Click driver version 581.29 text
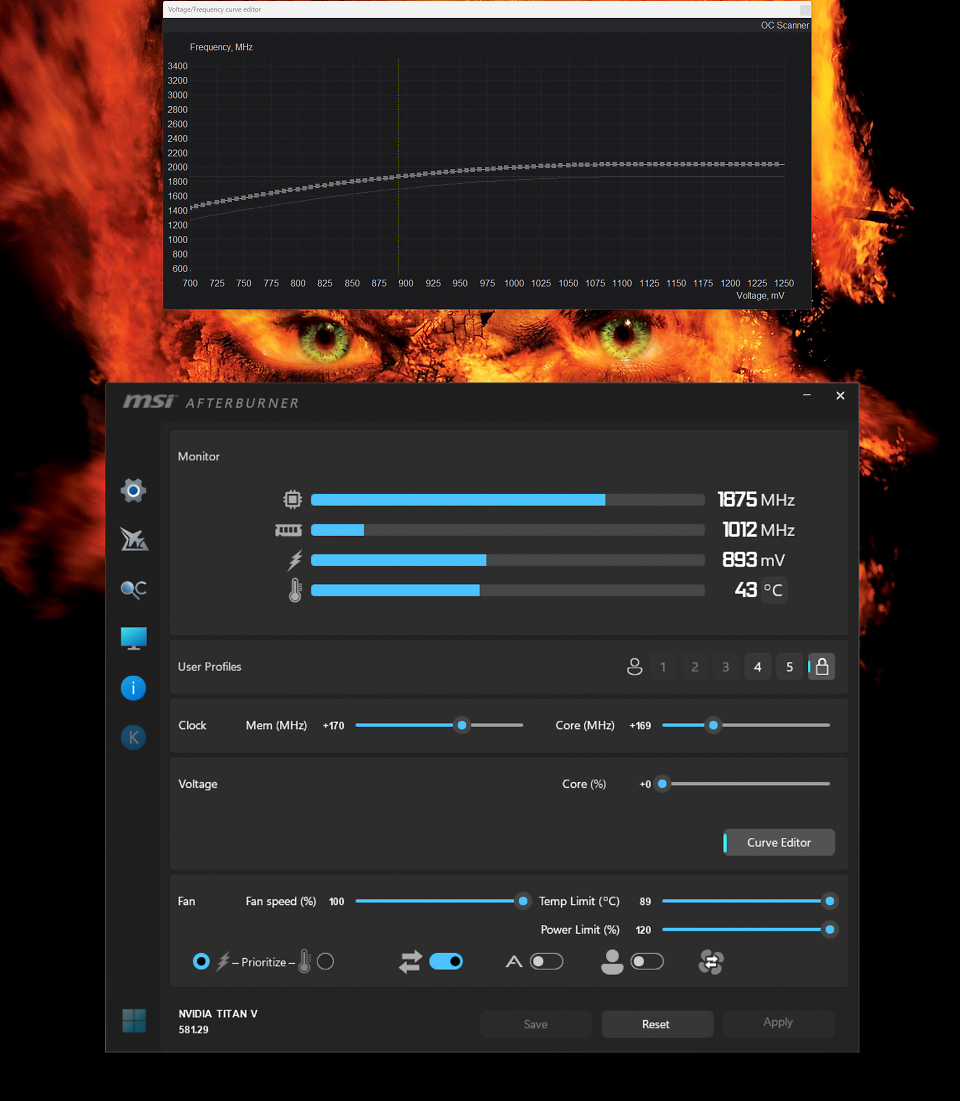This screenshot has height=1101, width=960. click(x=193, y=1029)
